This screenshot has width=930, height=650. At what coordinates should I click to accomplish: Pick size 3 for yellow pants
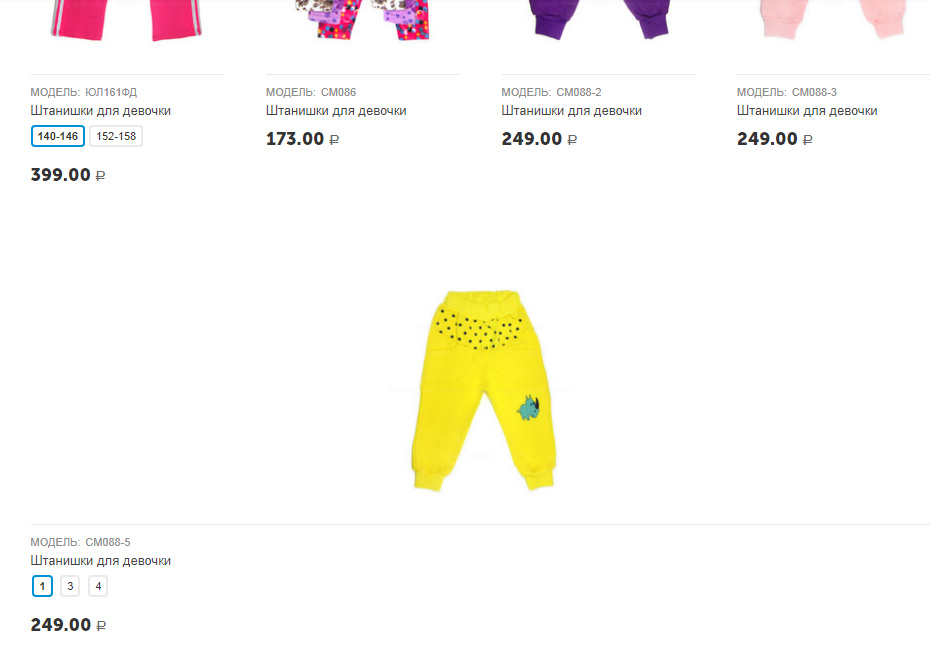point(70,586)
